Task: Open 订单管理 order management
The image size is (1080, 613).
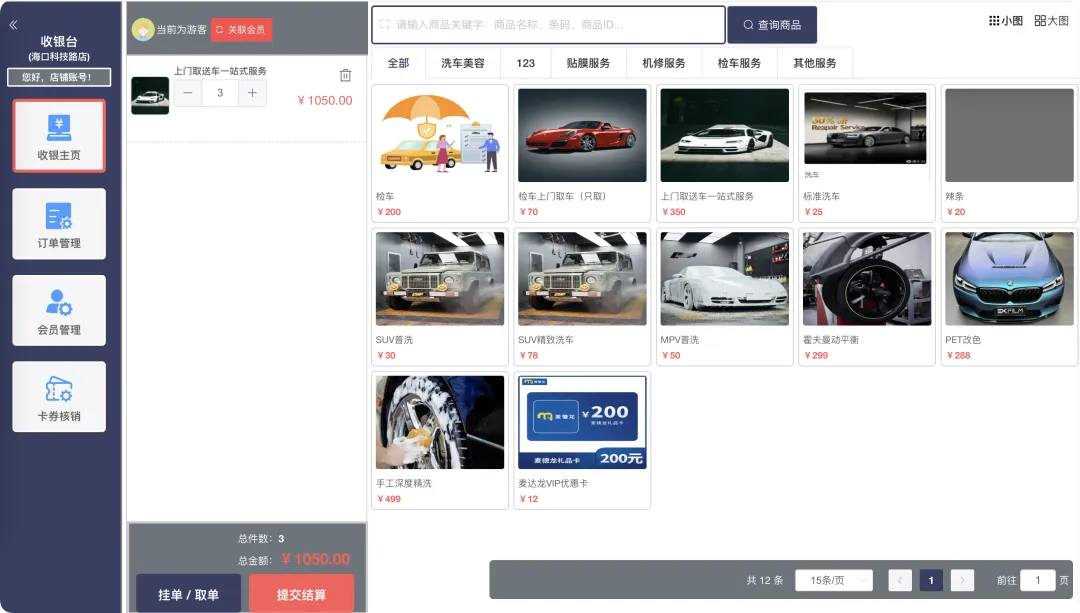Action: point(59,224)
